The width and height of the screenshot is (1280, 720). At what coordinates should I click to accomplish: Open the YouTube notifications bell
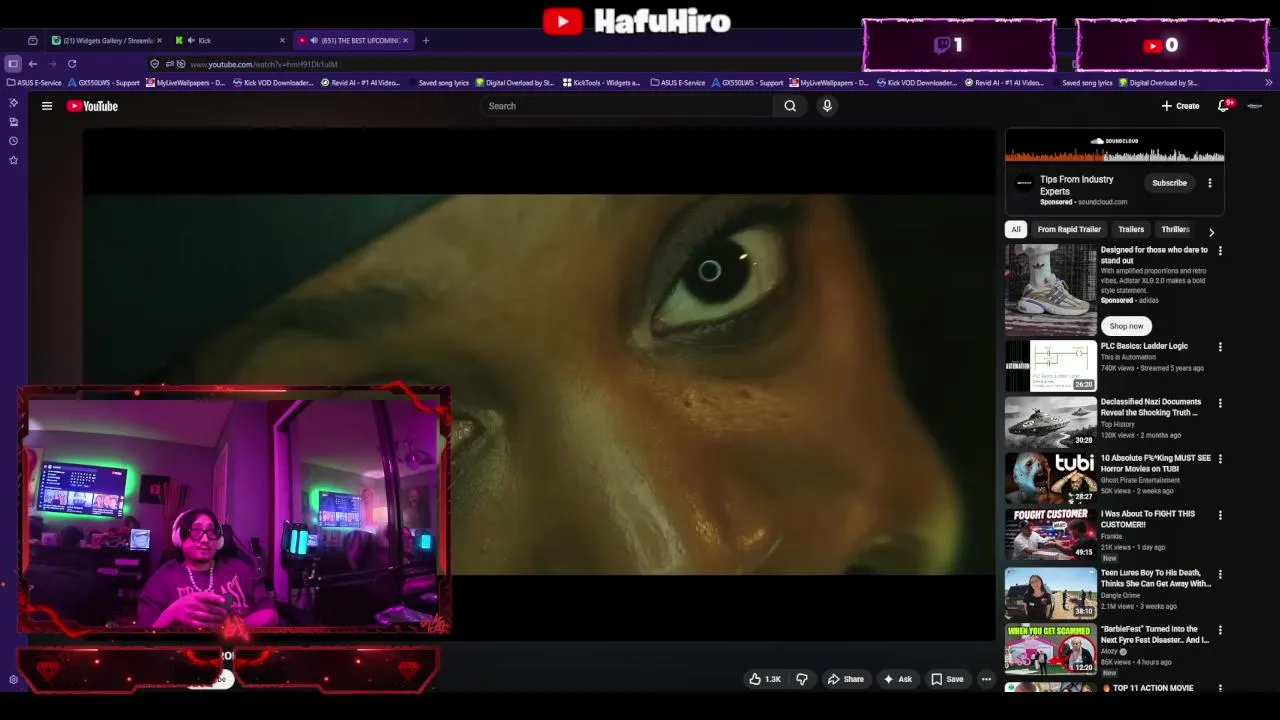coord(1223,106)
